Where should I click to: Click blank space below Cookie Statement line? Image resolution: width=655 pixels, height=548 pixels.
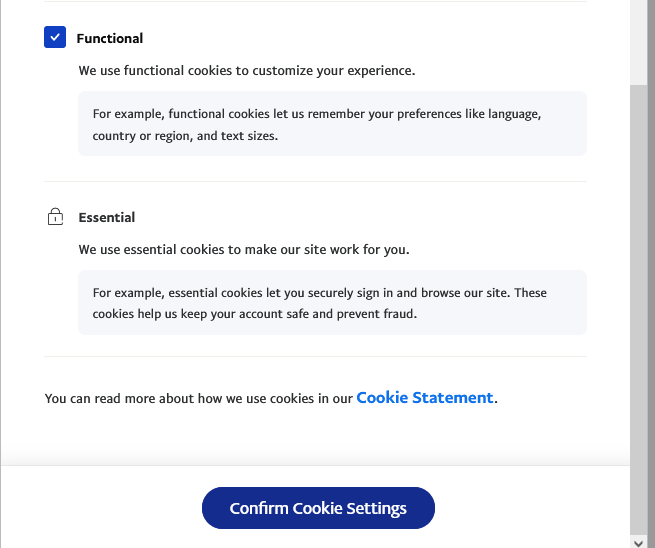click(315, 435)
